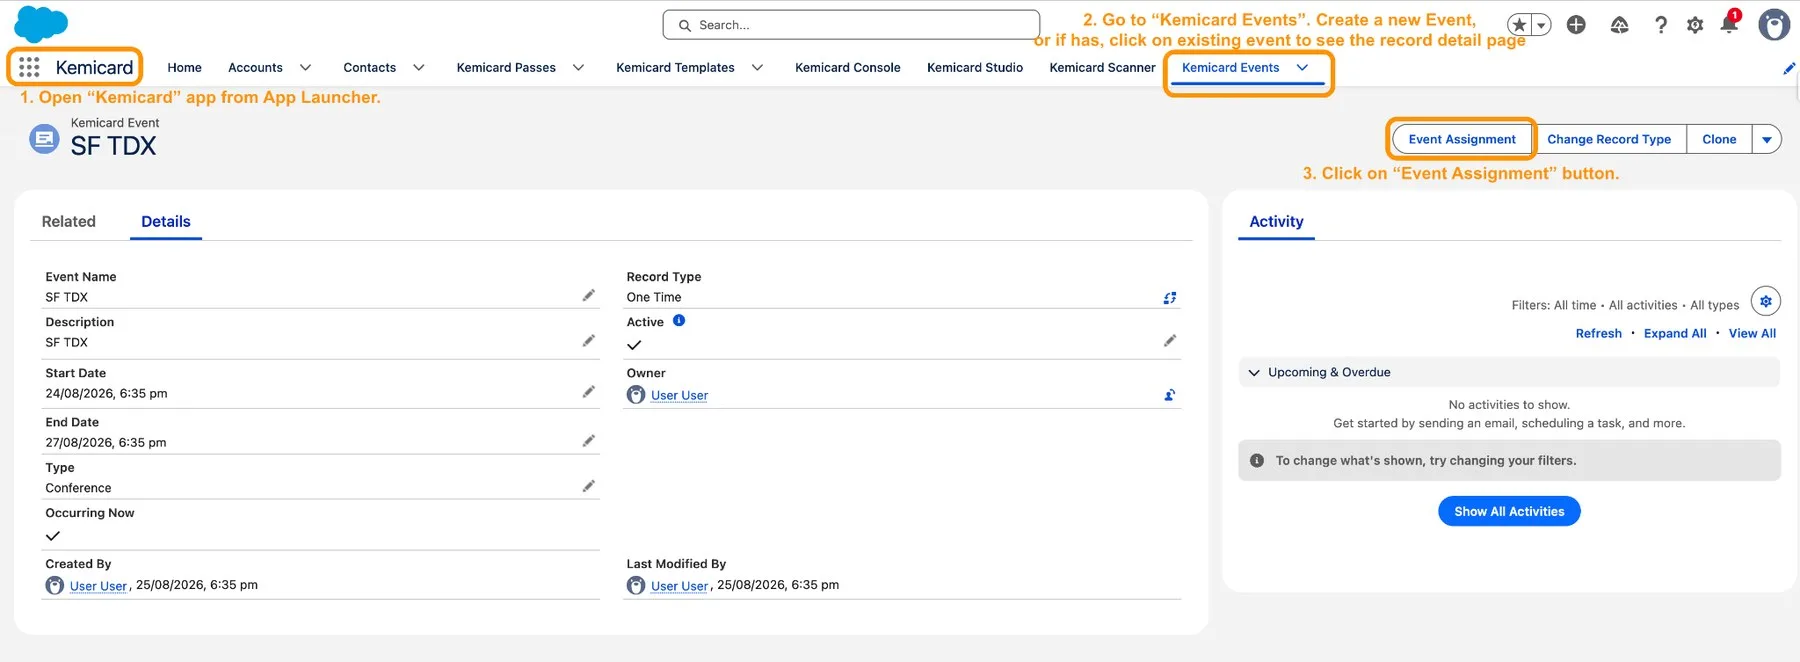Image resolution: width=1800 pixels, height=662 pixels.
Task: Open the App Launcher grid icon
Action: [x=29, y=67]
